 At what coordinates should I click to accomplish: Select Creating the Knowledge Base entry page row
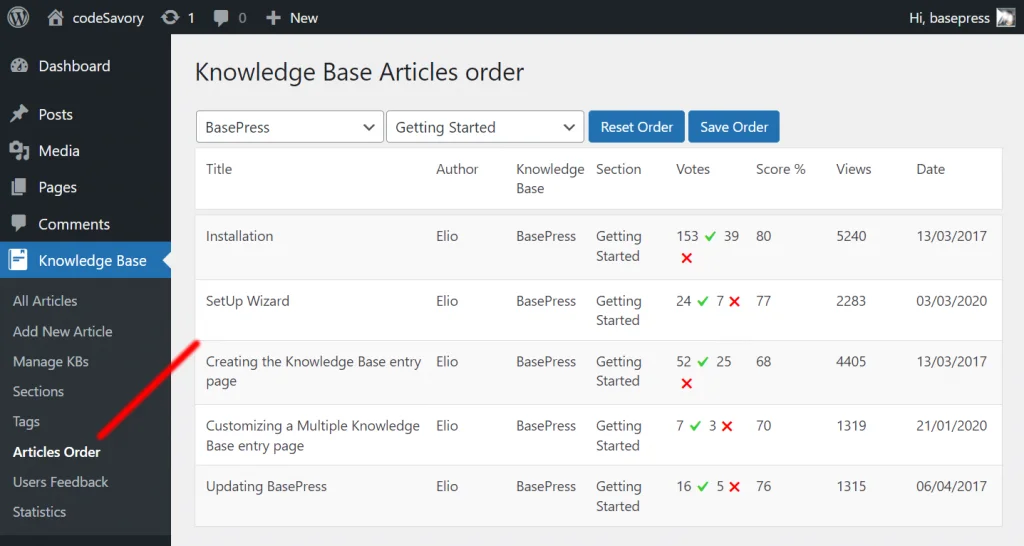[x=598, y=372]
